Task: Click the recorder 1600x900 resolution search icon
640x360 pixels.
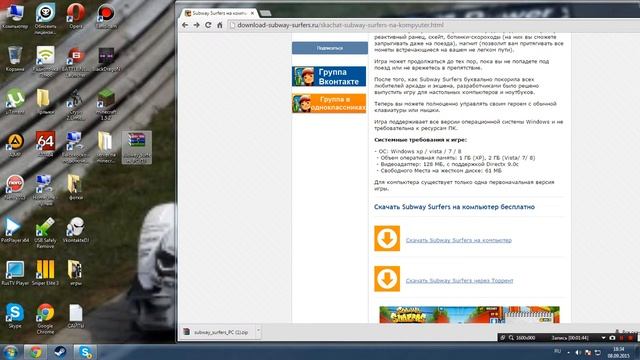Action: [511, 338]
